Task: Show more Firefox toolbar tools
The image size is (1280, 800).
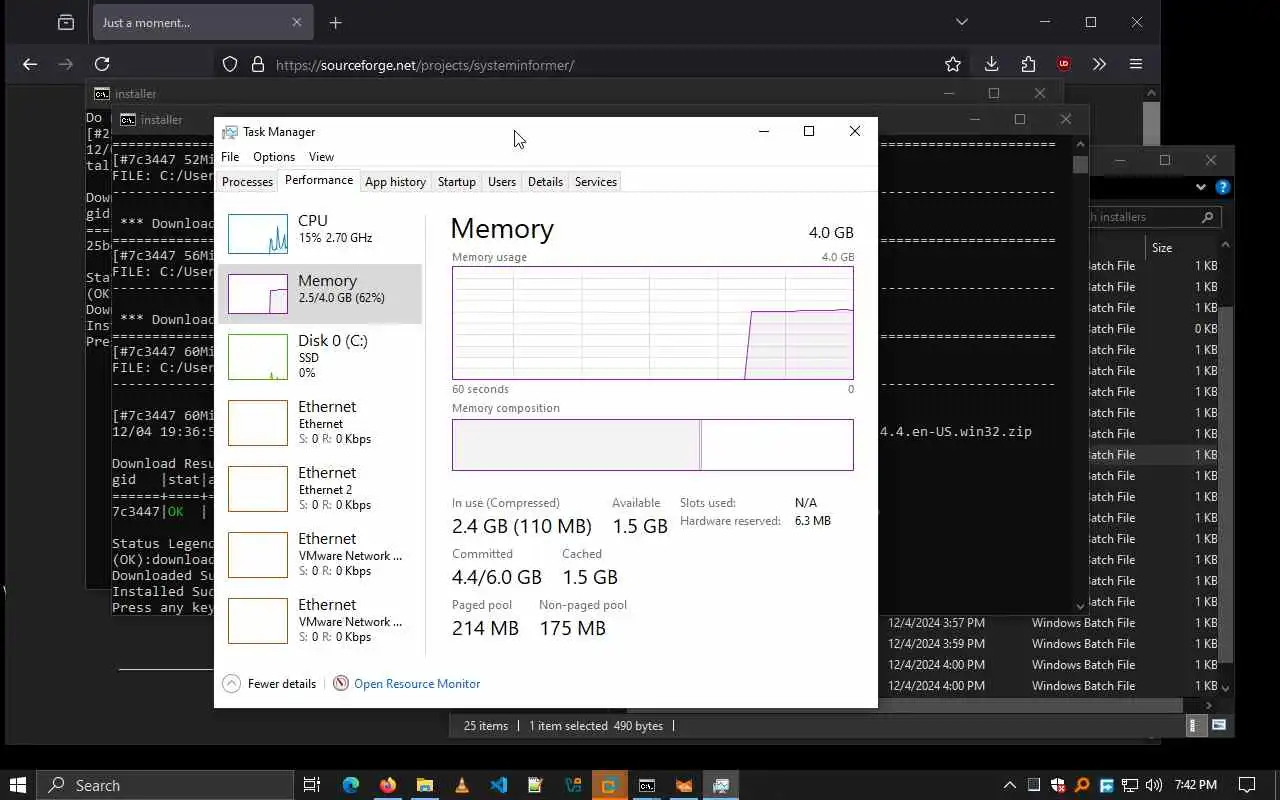Action: tap(1099, 64)
